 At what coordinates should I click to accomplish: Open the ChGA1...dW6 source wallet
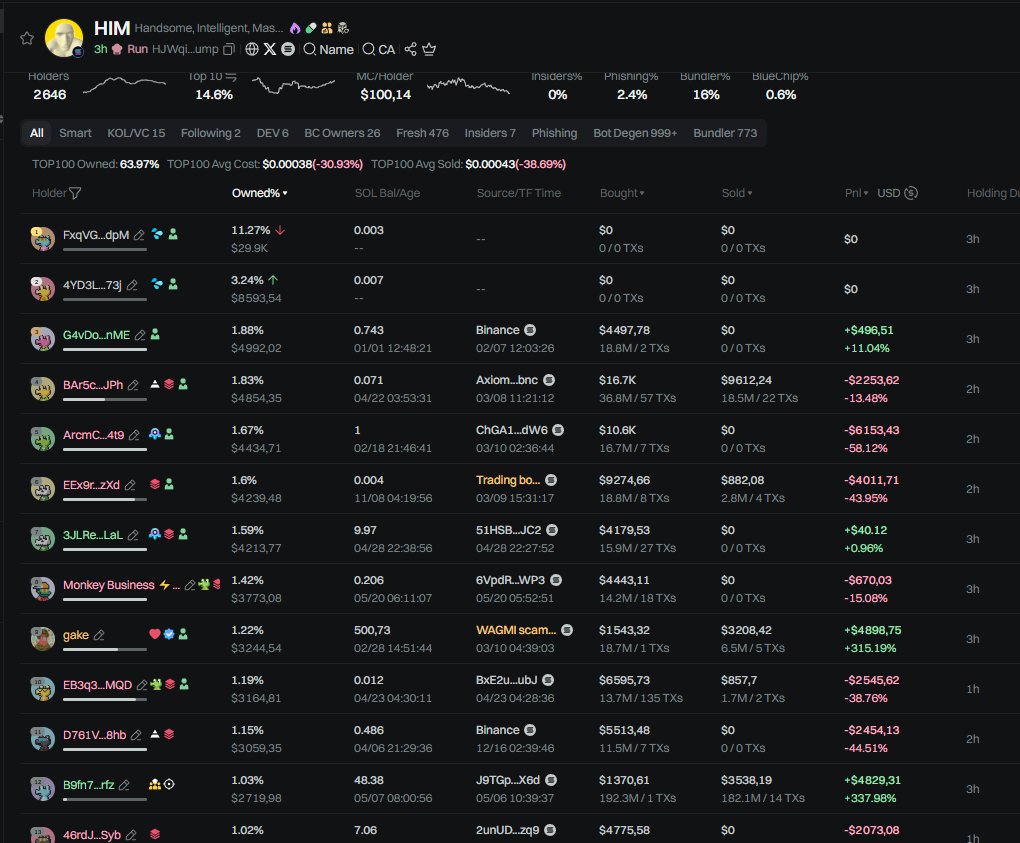tap(511, 430)
